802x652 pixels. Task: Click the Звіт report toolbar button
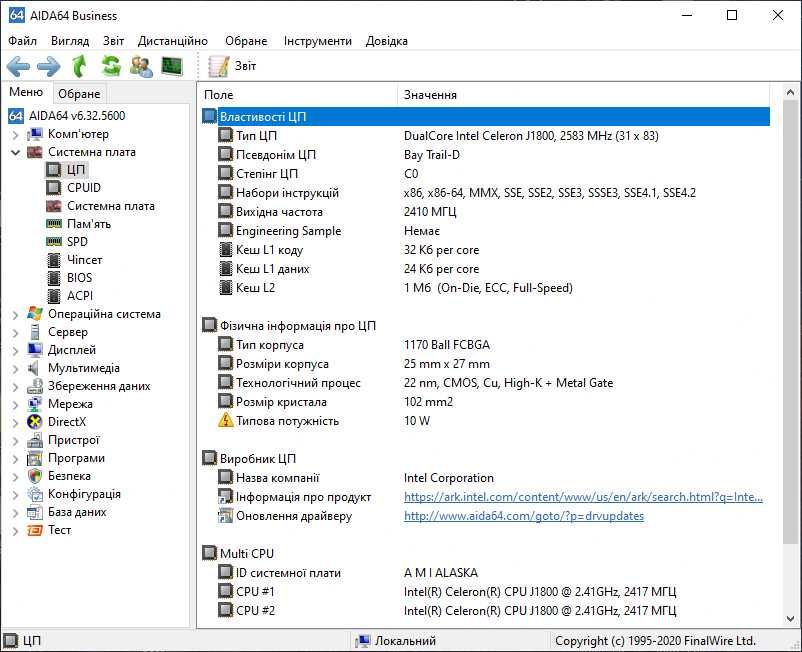pyautogui.click(x=232, y=66)
